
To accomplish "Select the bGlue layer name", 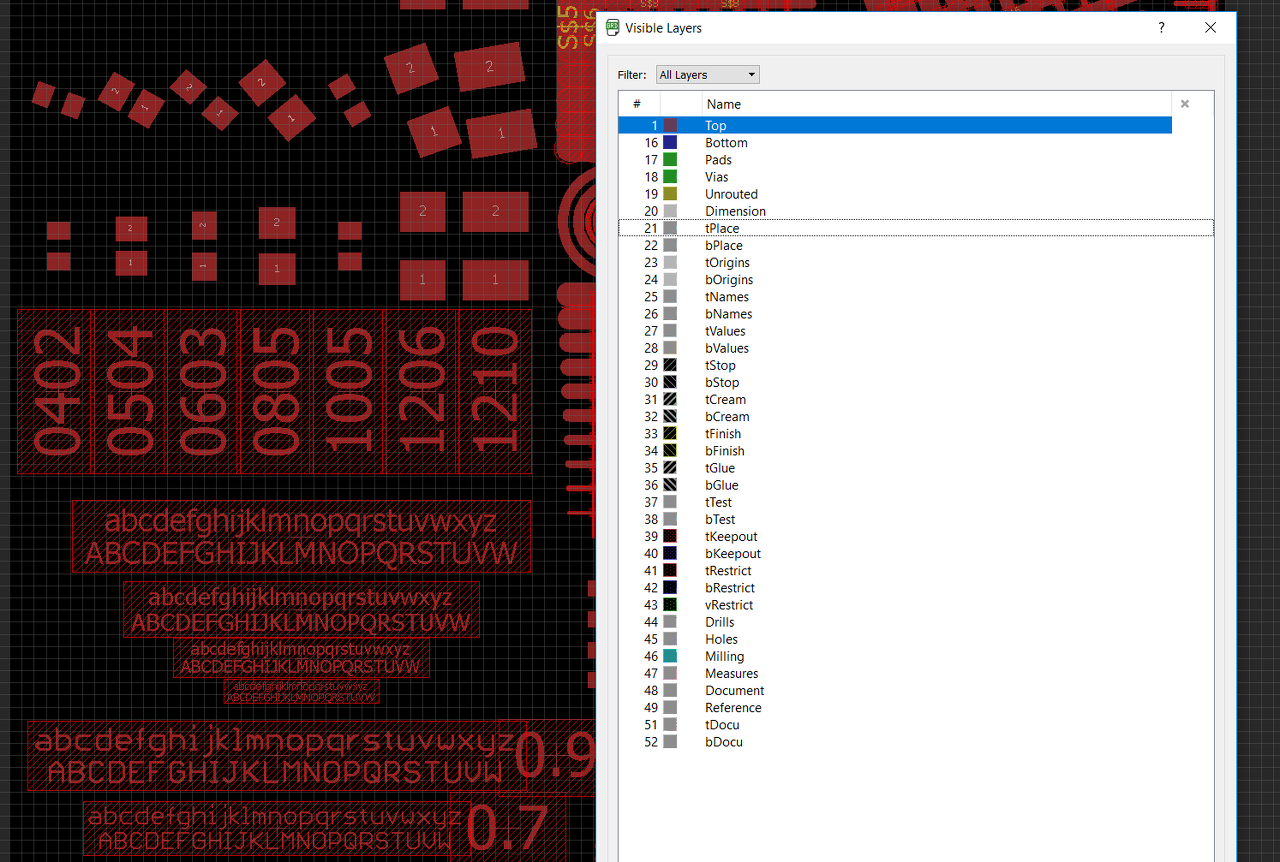I will coord(722,485).
